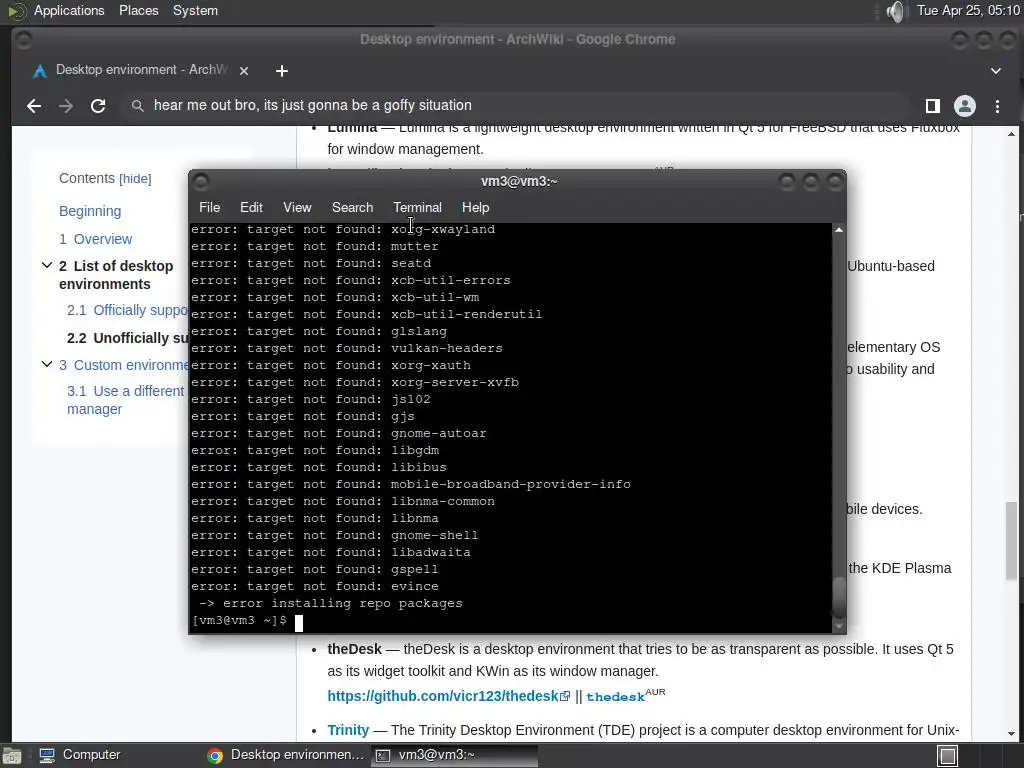Open Chrome tab search chevron
Viewport: 1024px width, 768px height.
click(x=995, y=71)
